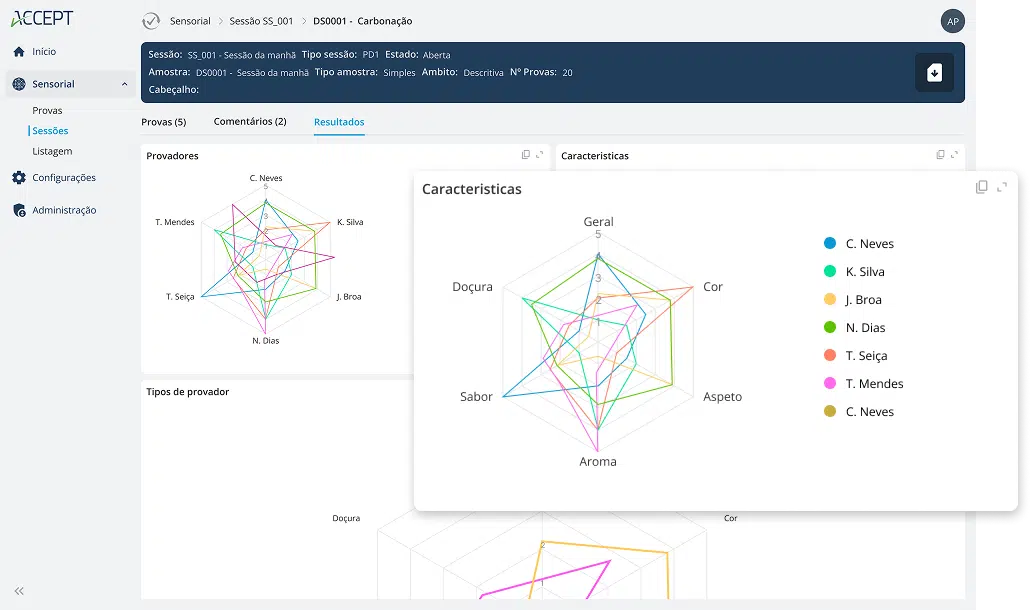Click J. Broa label on Provadores radar

click(x=349, y=296)
